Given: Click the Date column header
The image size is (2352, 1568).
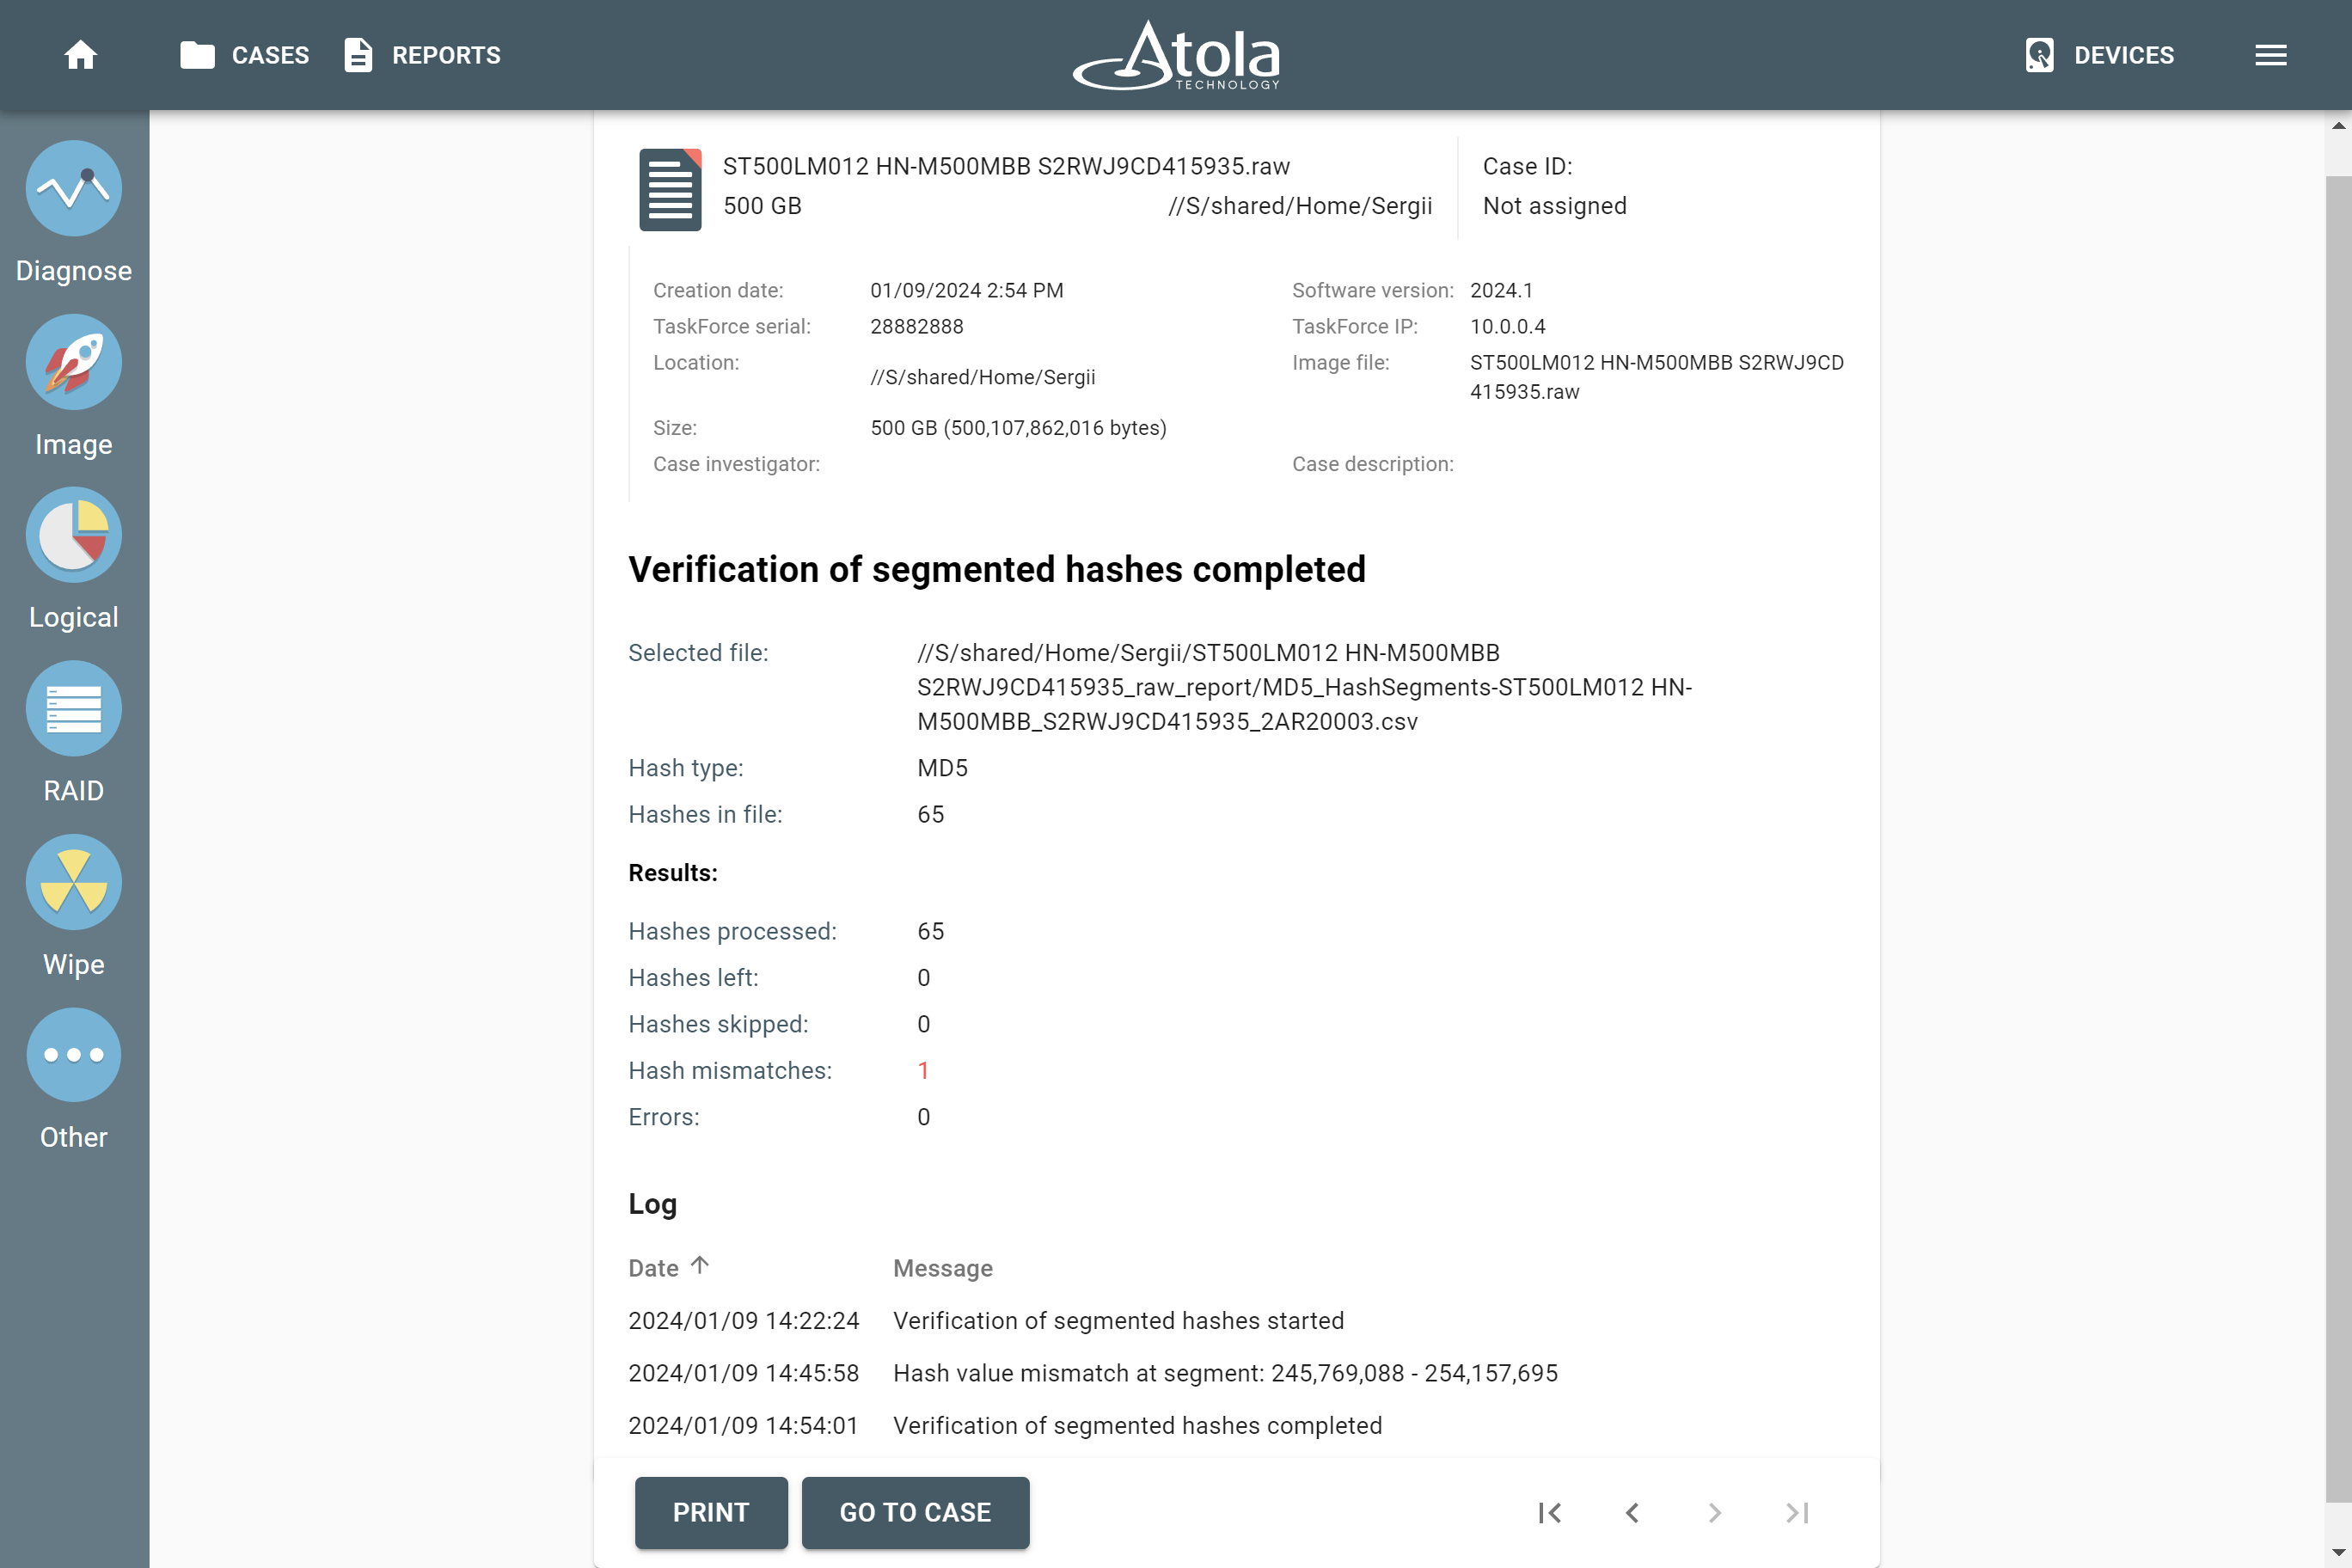Looking at the screenshot, I should [653, 1268].
